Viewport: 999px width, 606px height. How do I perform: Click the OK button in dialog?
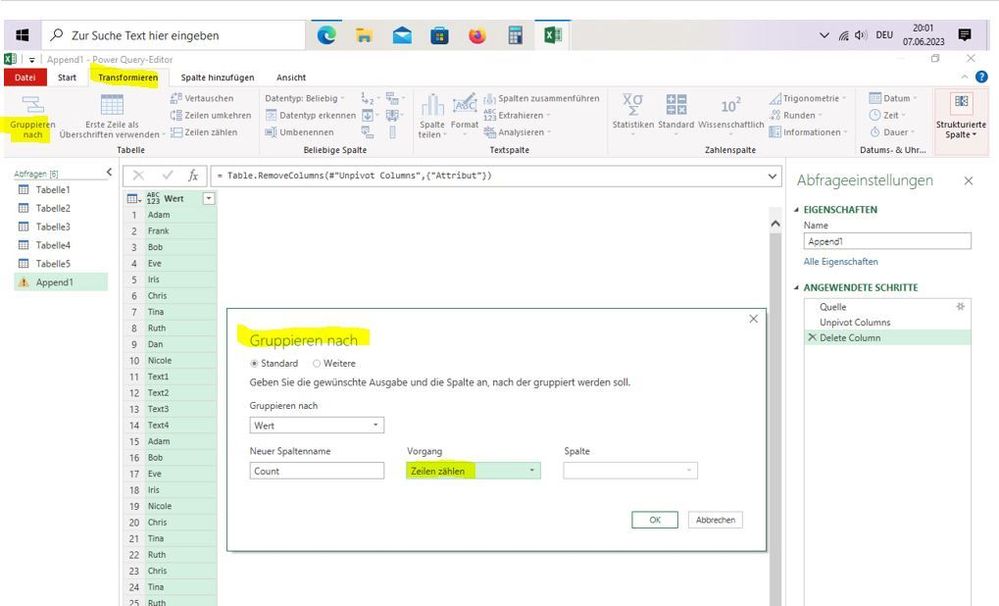click(654, 519)
